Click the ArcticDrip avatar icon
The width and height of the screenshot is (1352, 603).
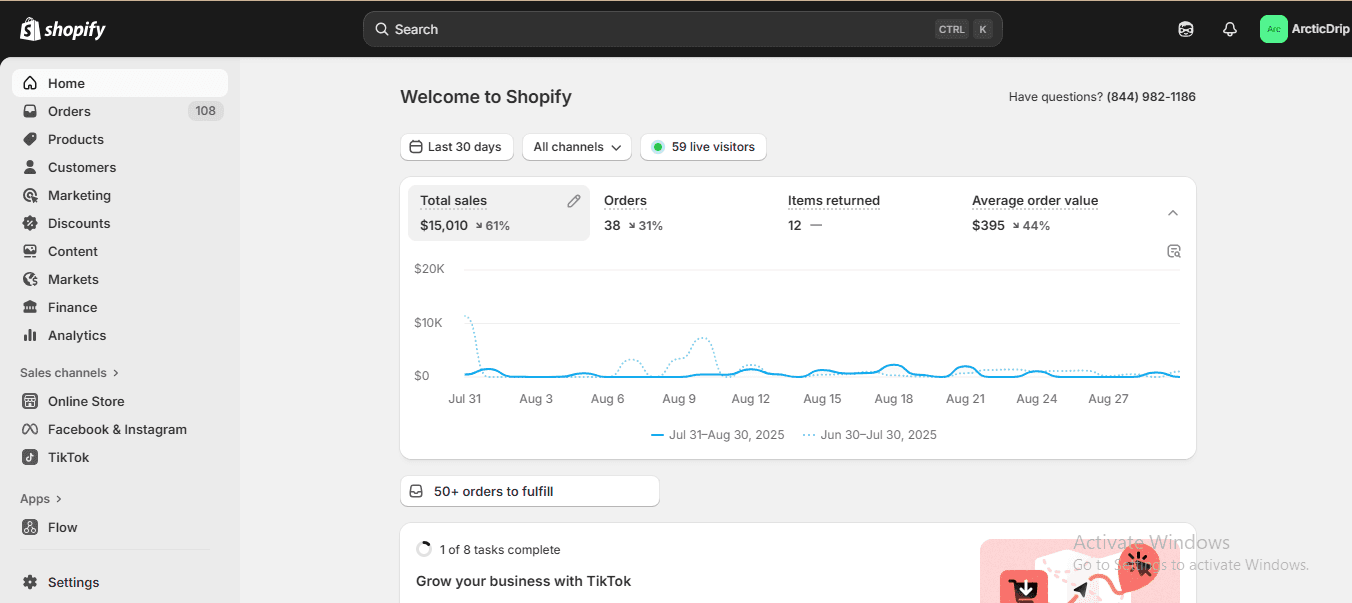[1273, 29]
